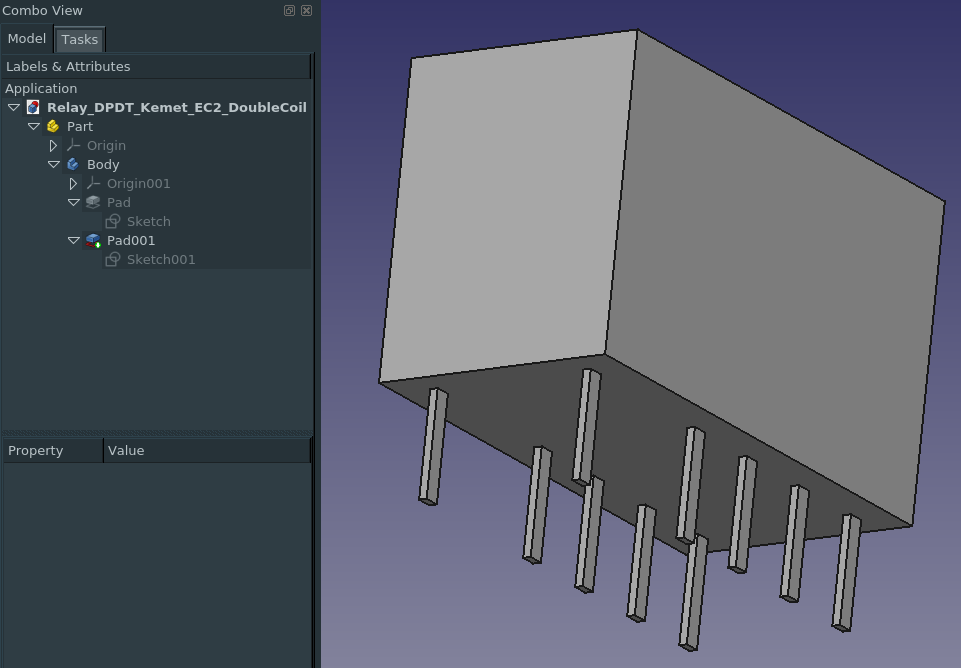Image resolution: width=961 pixels, height=668 pixels.
Task: Click the Relay_DPDT_Kemet_EC2_DoubleCoil document icon
Action: (33, 107)
